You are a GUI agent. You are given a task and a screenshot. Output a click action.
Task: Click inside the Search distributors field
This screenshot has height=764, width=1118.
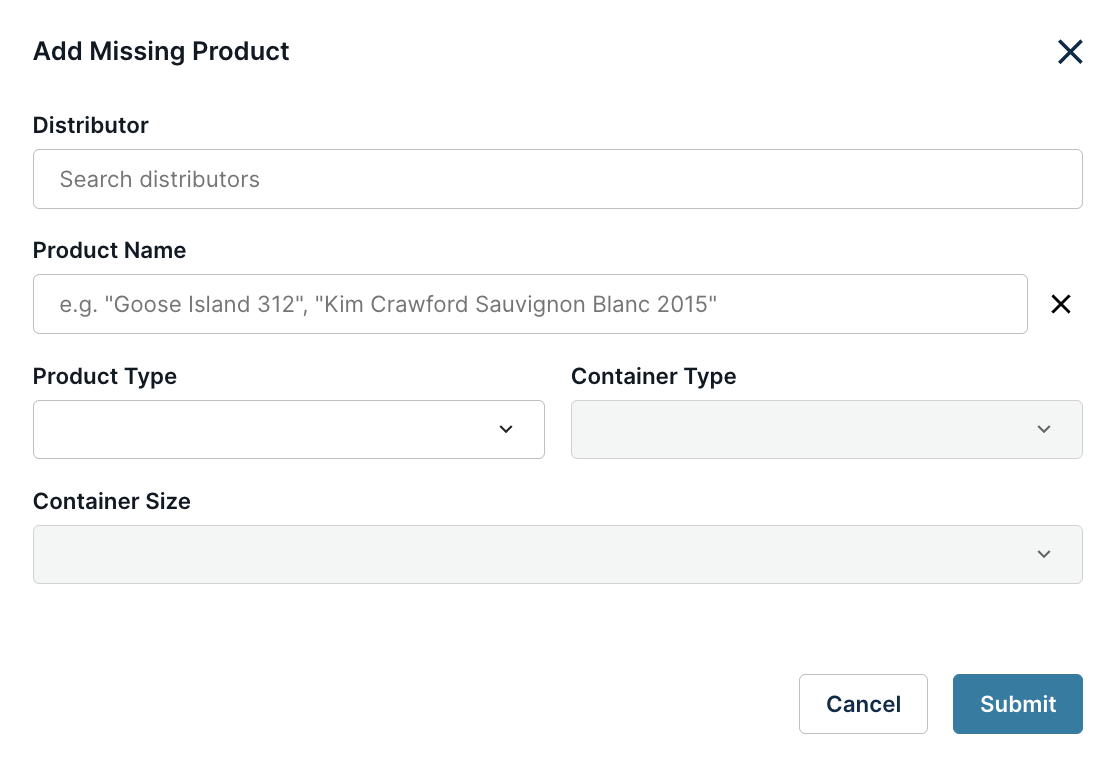click(x=557, y=179)
